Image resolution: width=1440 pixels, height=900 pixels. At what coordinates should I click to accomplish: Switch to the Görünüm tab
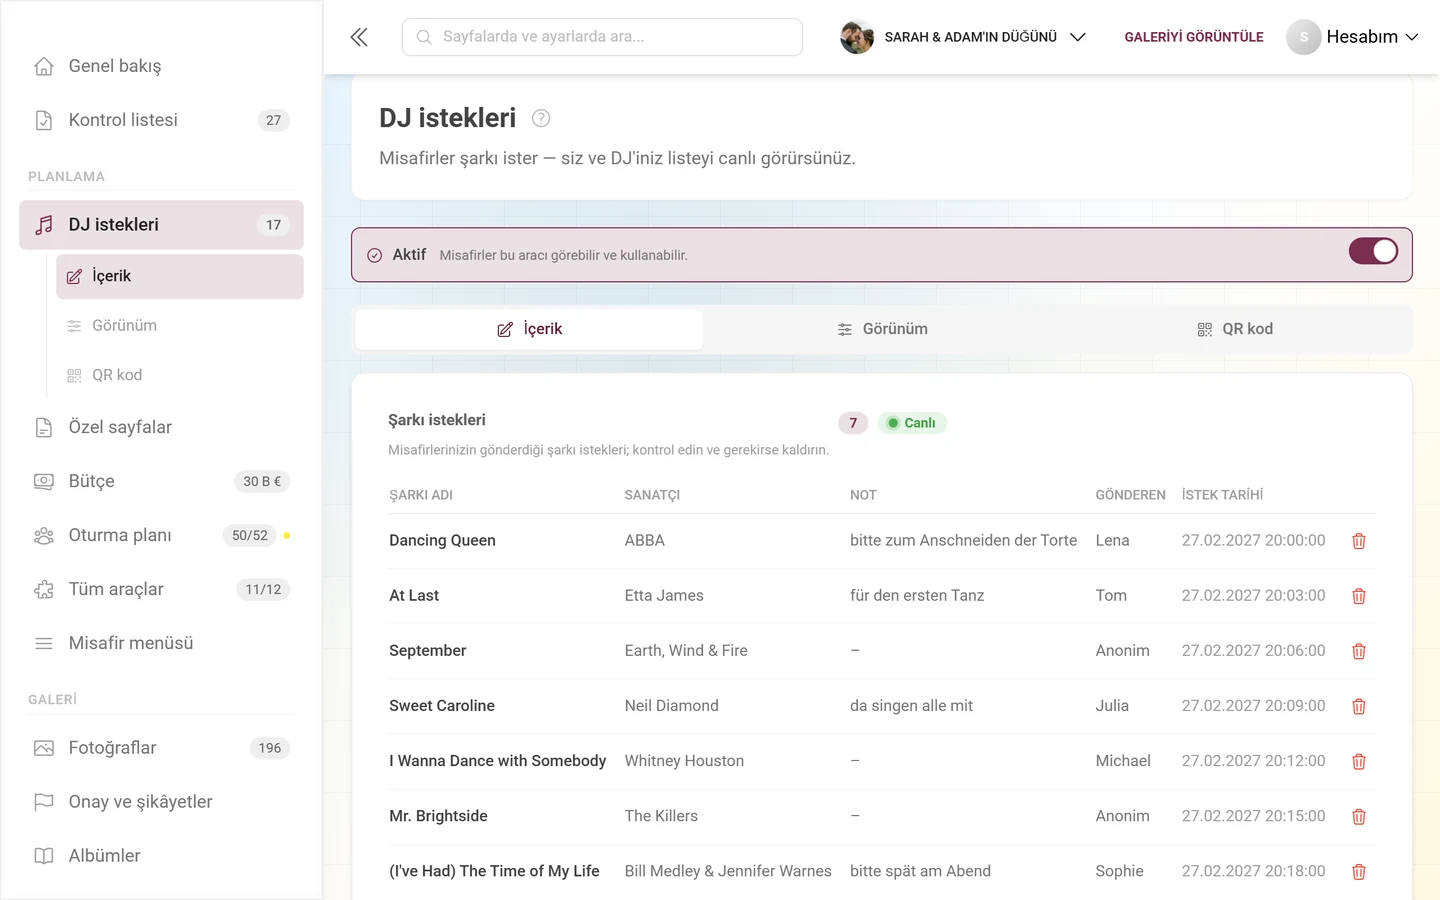[x=882, y=329]
